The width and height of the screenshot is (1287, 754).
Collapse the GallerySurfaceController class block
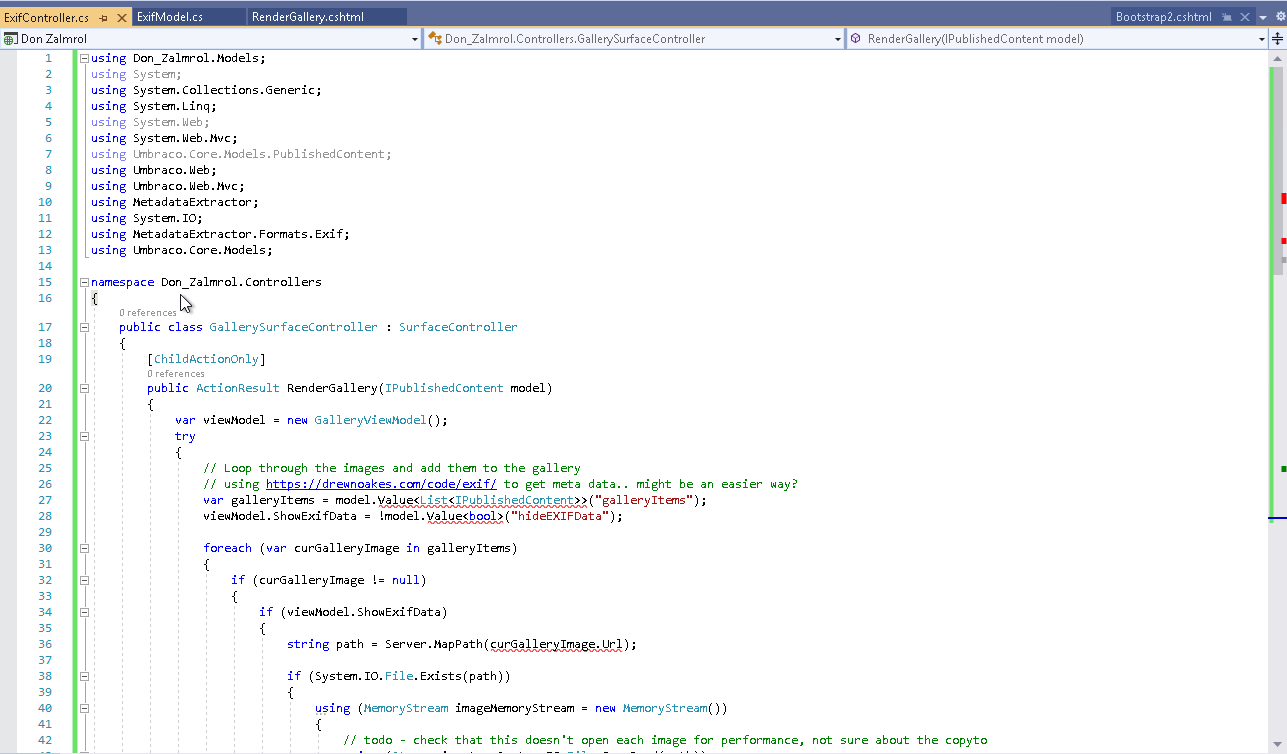84,327
